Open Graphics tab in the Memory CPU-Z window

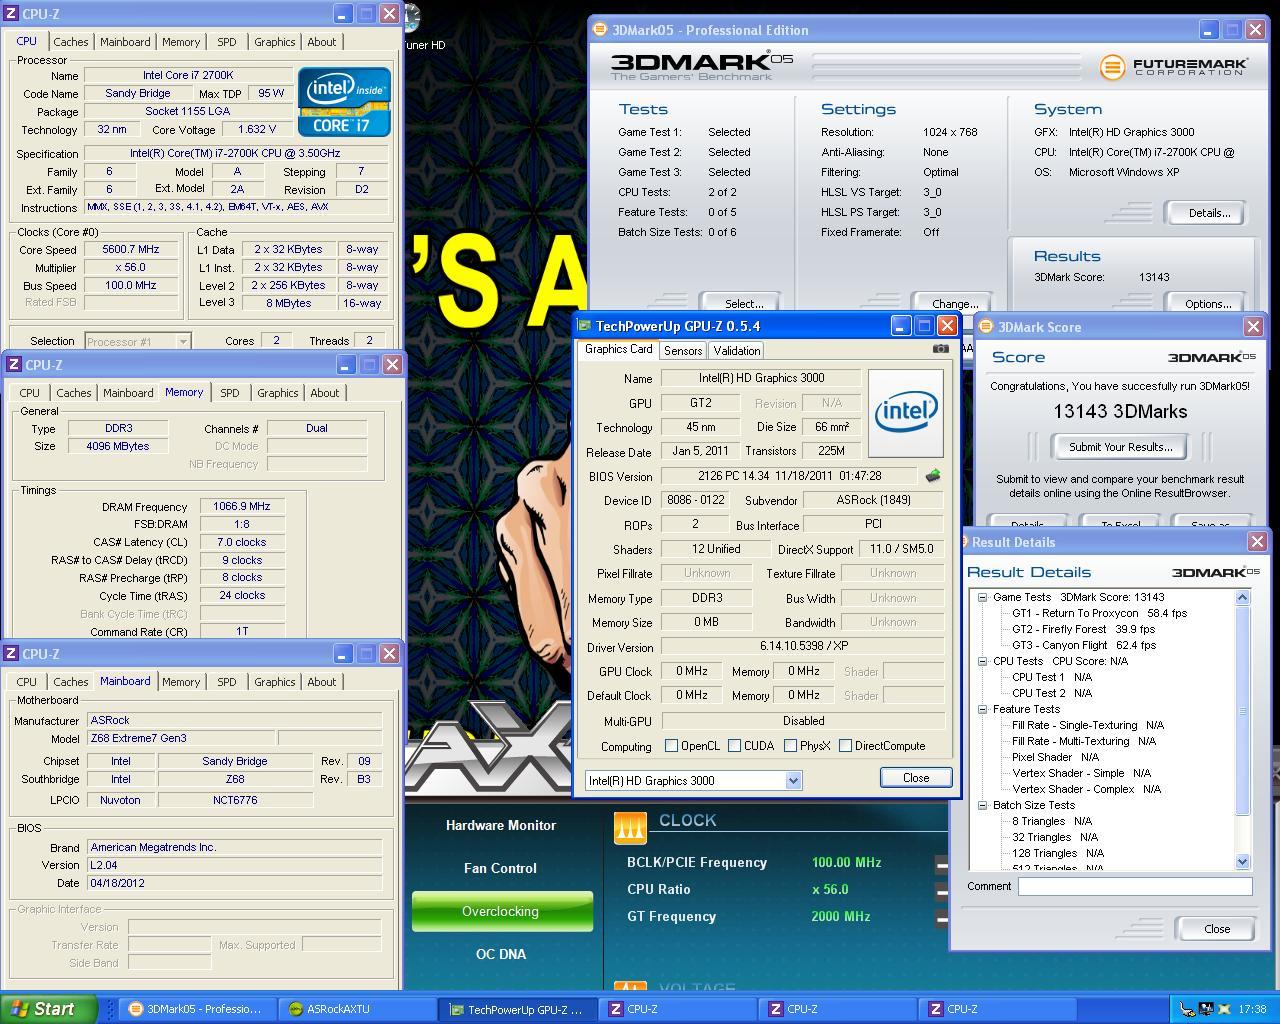tap(277, 393)
